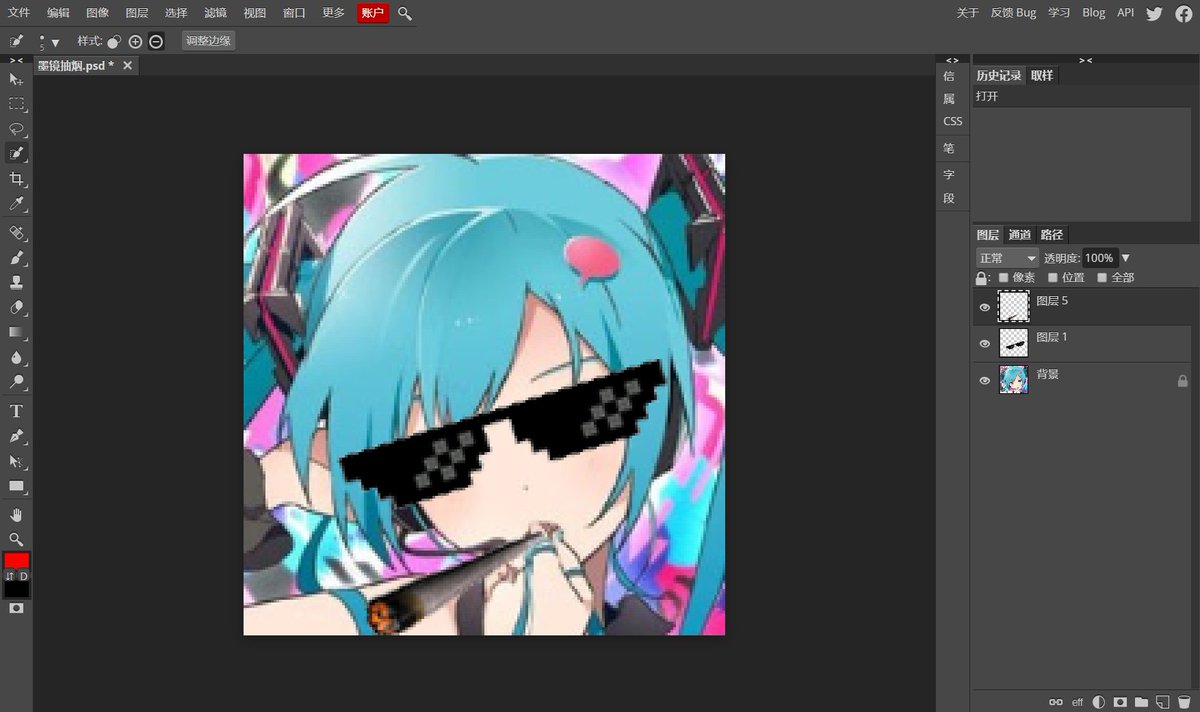Open the 反馈 Bug link

click(x=1013, y=13)
